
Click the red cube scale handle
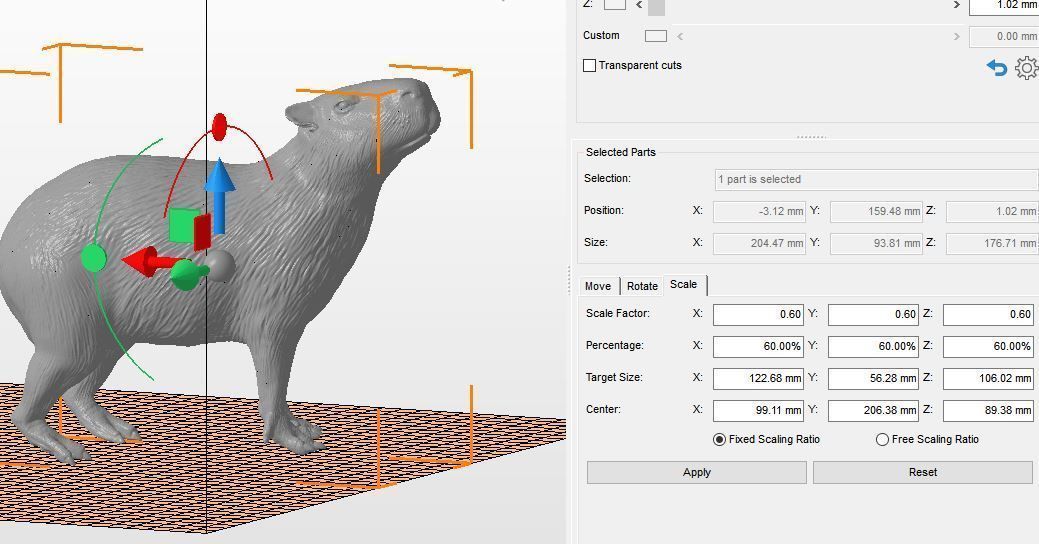pyautogui.click(x=202, y=231)
